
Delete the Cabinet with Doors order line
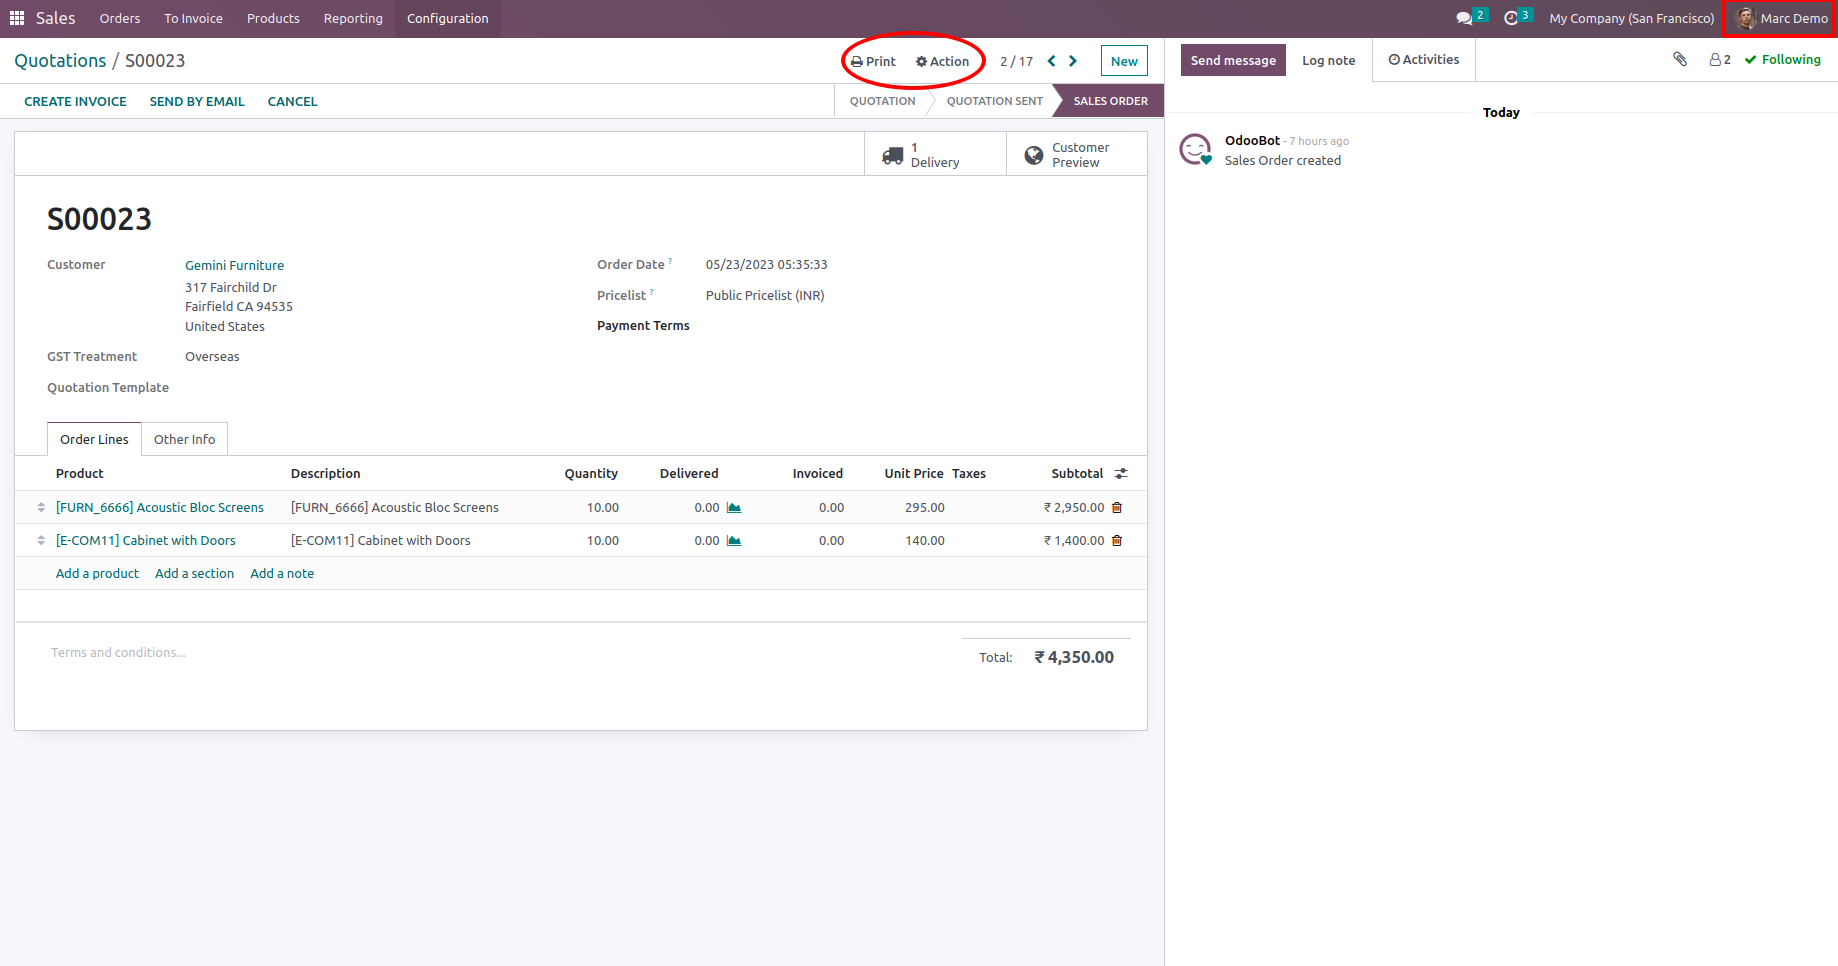1117,541
